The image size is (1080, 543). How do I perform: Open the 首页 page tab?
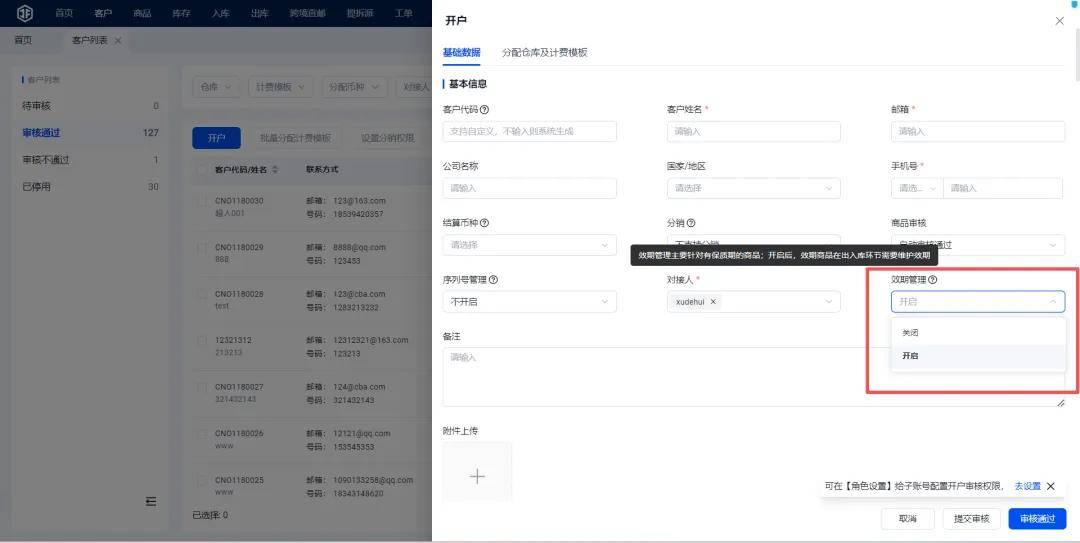pos(23,41)
